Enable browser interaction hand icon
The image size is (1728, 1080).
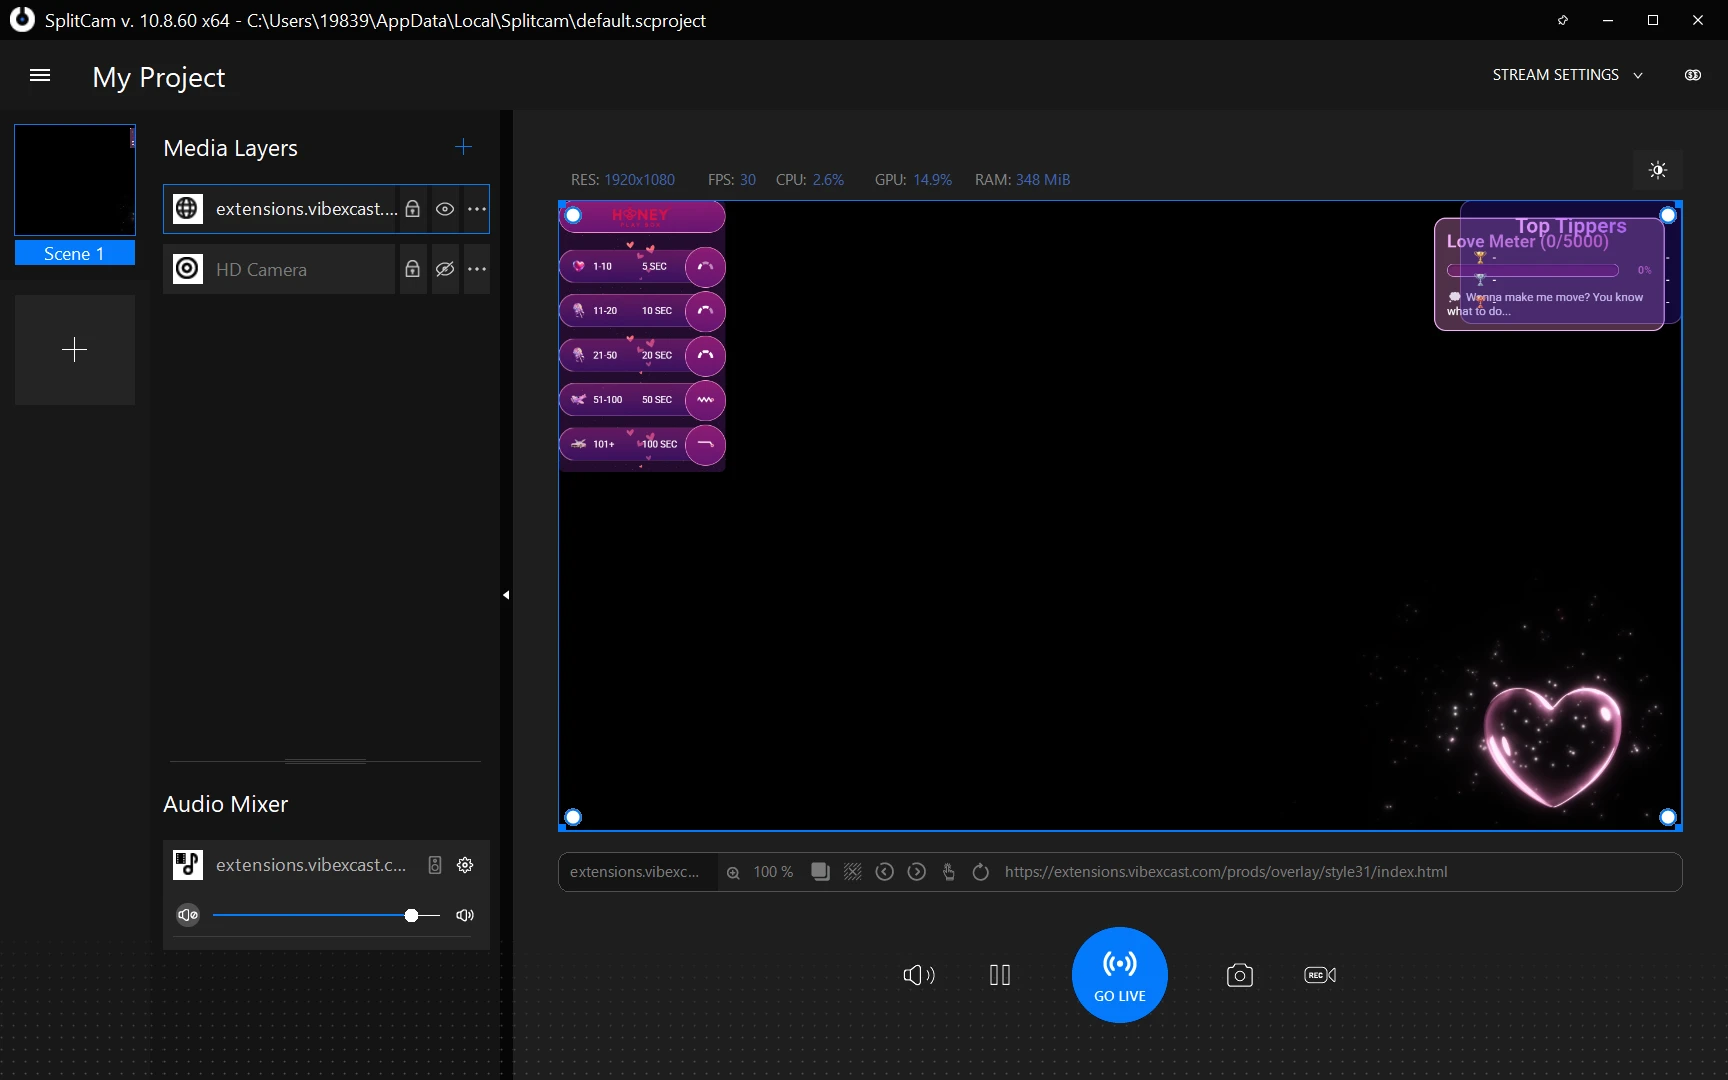(x=948, y=872)
